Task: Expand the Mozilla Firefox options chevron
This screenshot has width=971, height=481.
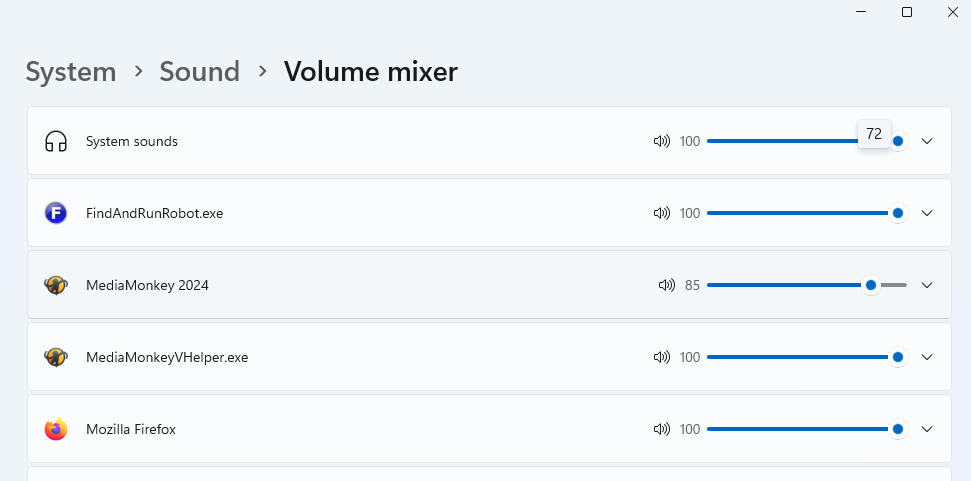Action: (927, 429)
